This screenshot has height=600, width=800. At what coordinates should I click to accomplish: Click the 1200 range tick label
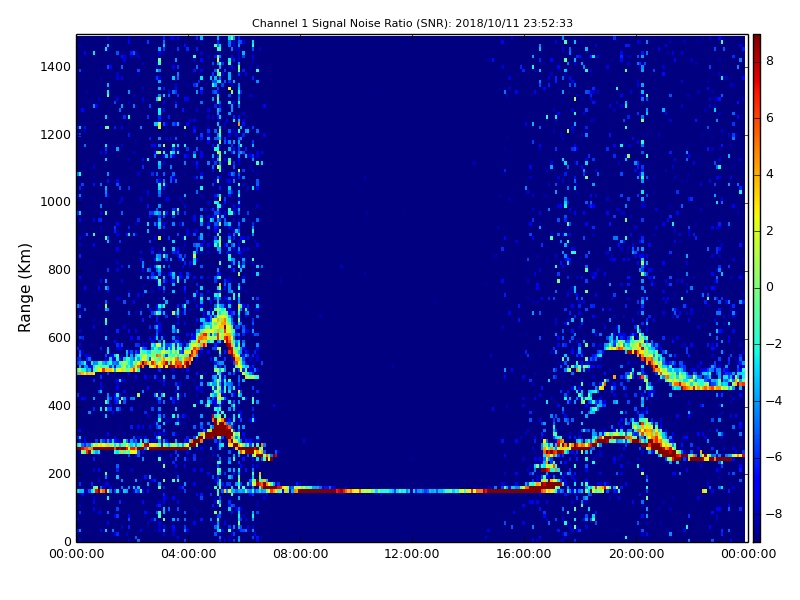(x=56, y=135)
